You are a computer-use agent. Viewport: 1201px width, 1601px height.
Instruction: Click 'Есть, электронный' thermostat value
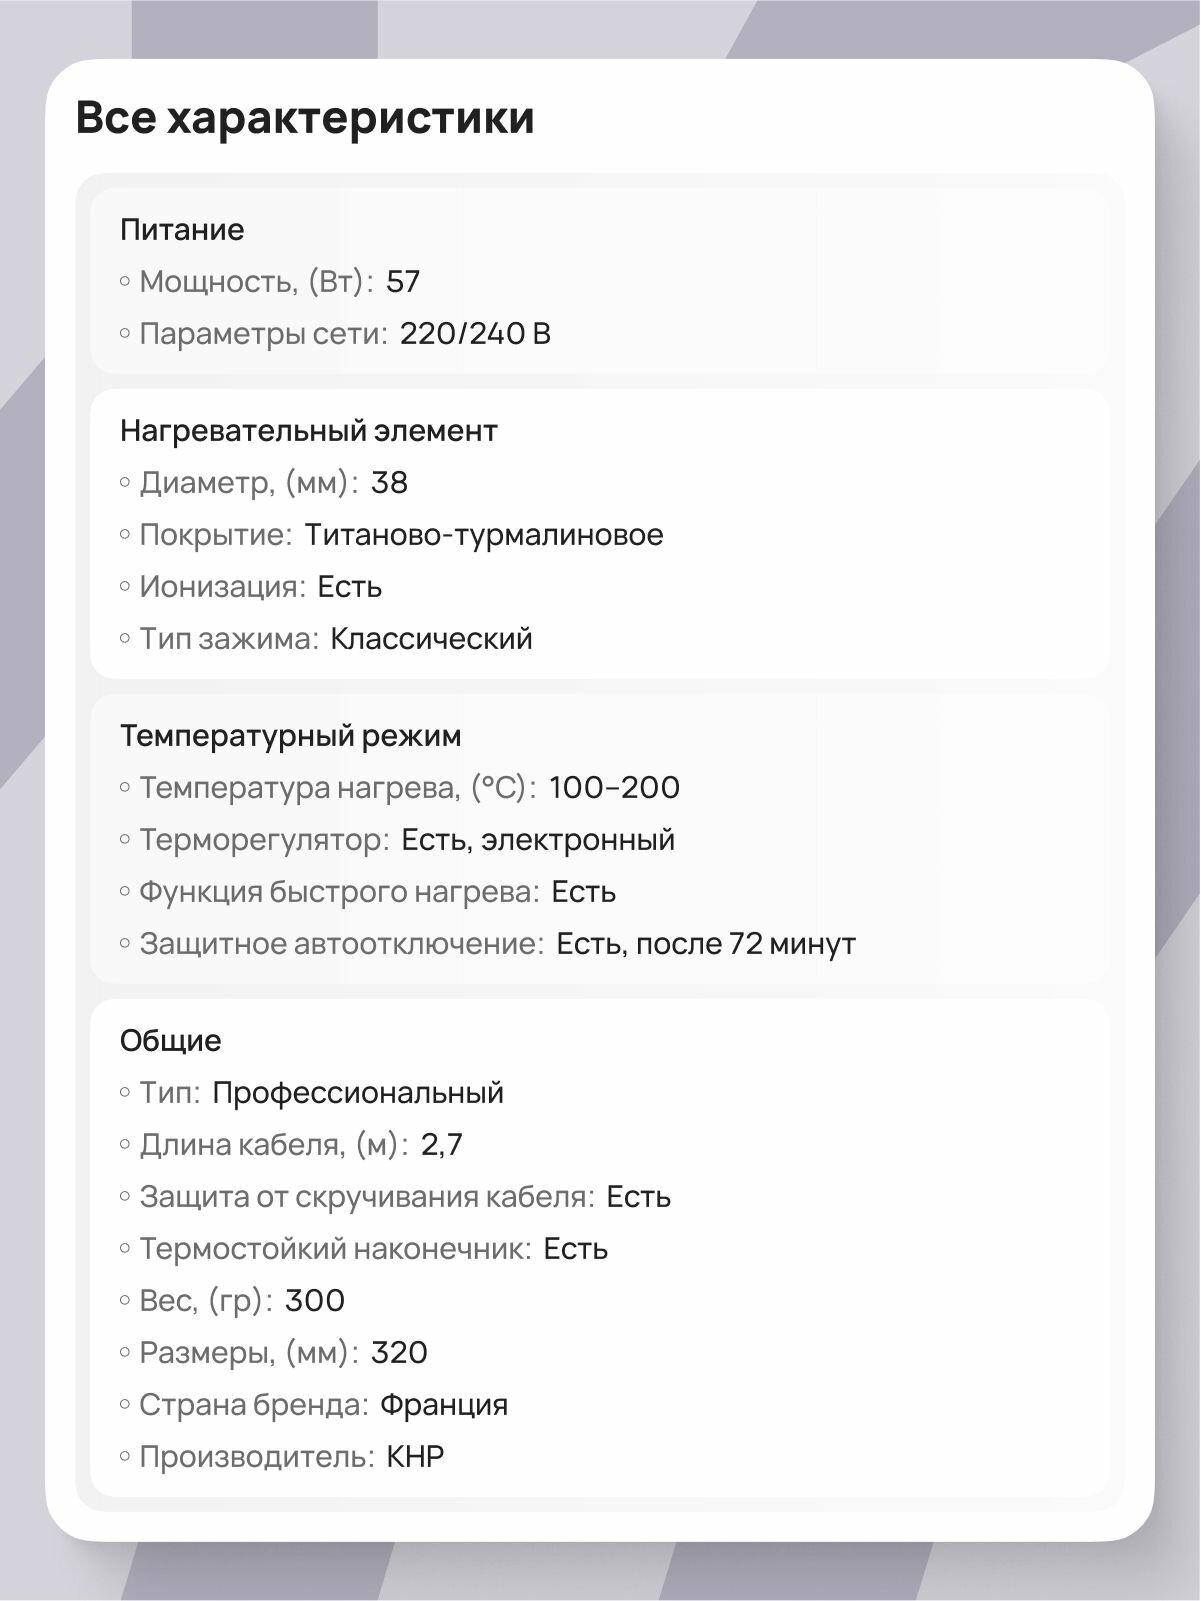(x=538, y=840)
